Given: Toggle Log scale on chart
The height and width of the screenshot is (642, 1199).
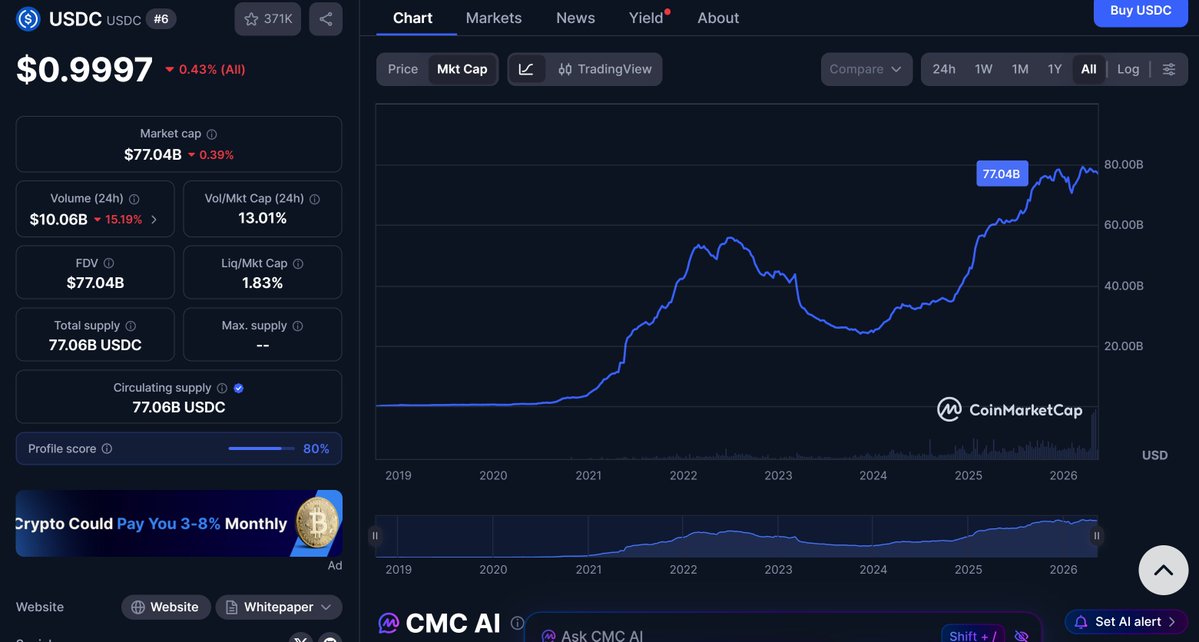Looking at the screenshot, I should (1128, 69).
